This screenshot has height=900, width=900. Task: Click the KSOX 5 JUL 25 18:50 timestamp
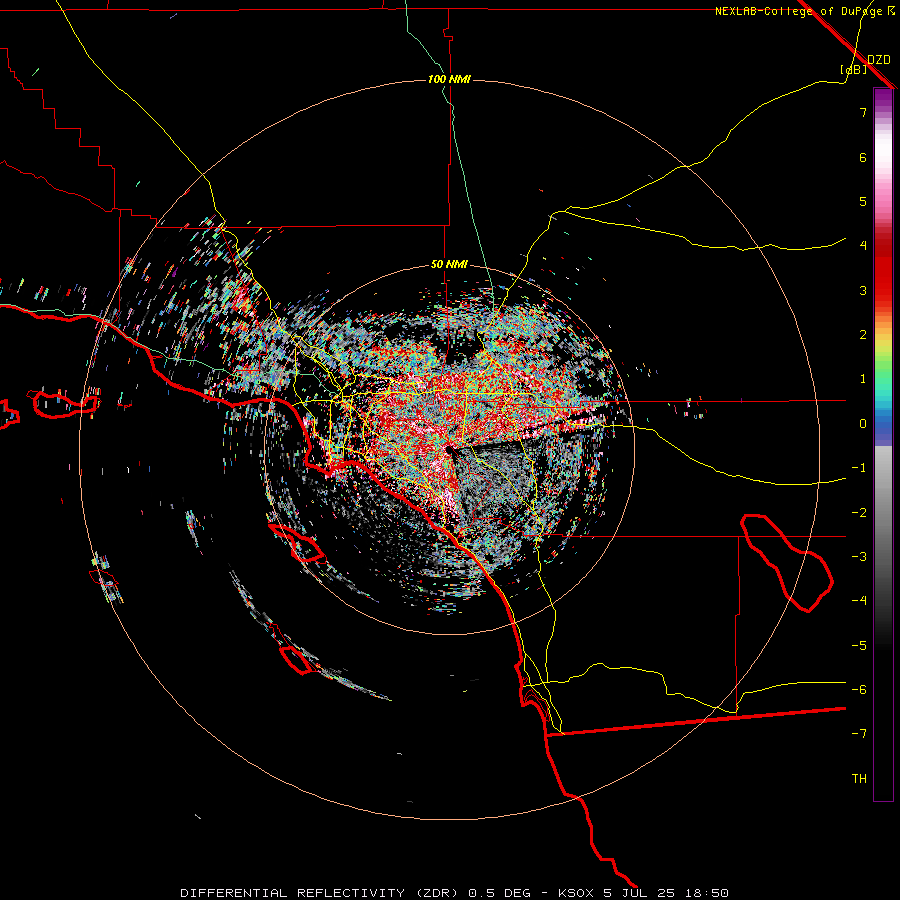point(643,893)
